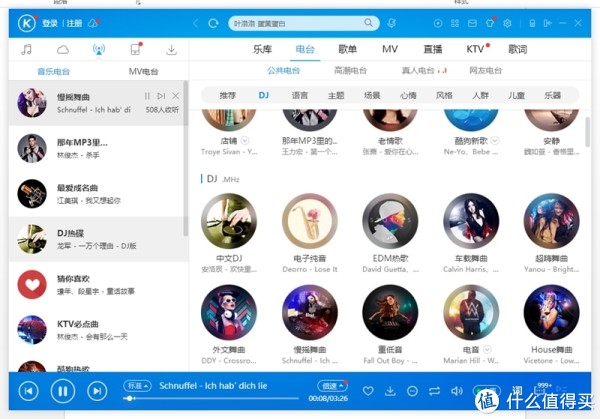Open the 直播 tab
The image size is (600, 419).
[432, 49]
